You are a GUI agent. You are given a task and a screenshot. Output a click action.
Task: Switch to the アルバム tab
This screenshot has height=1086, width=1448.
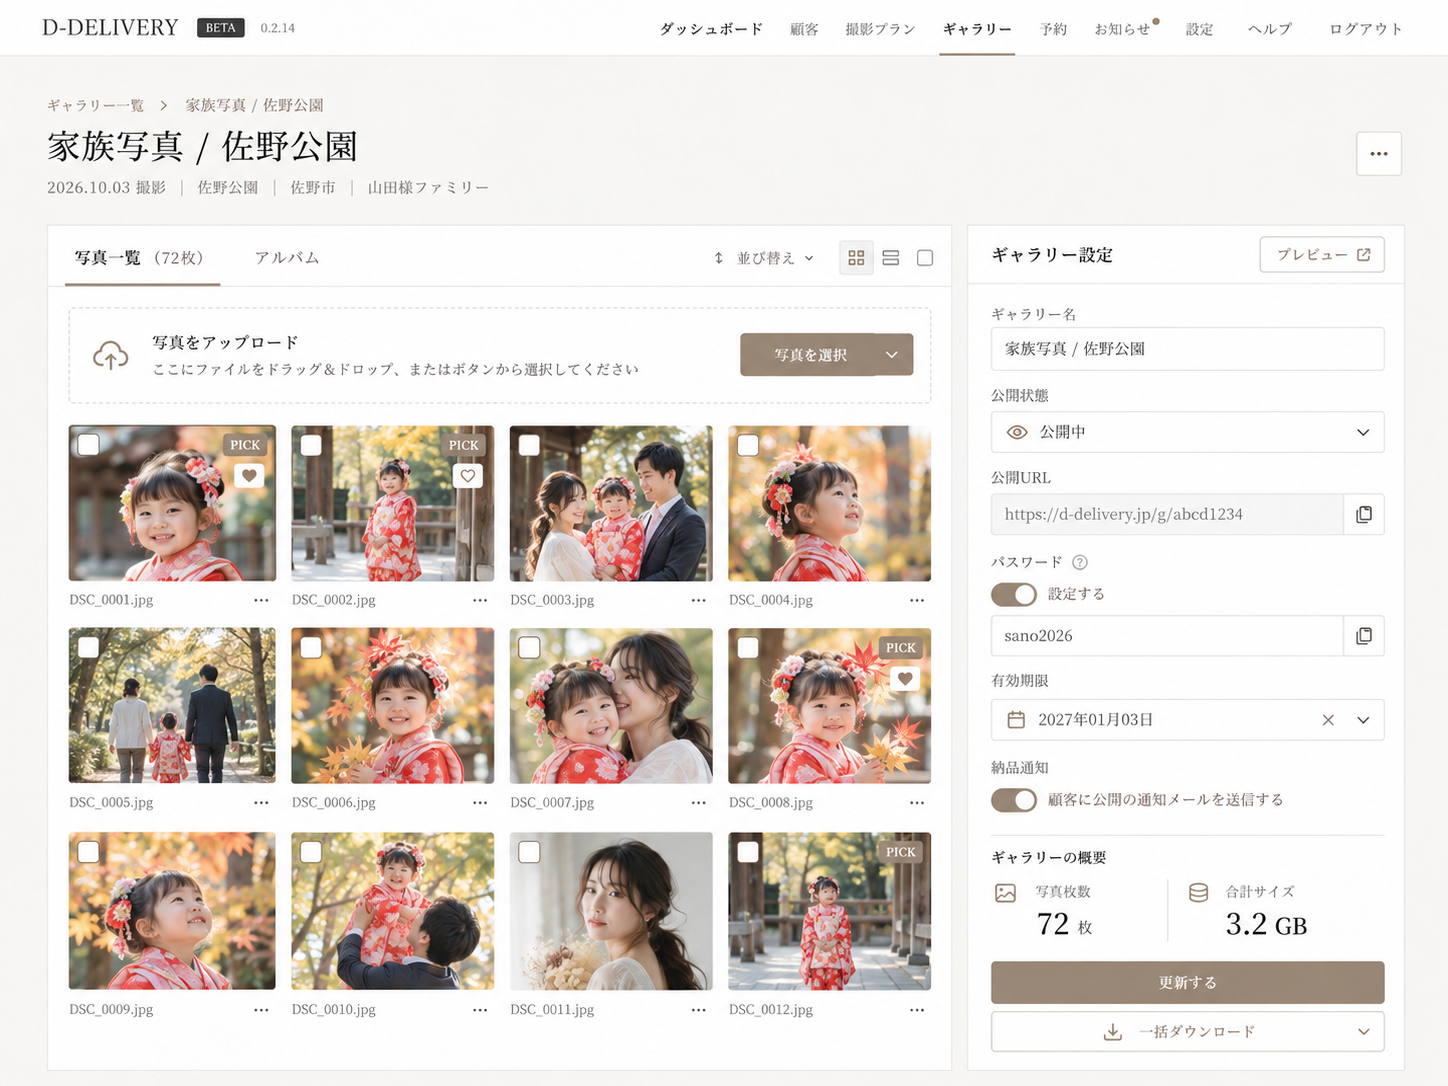[x=287, y=258]
